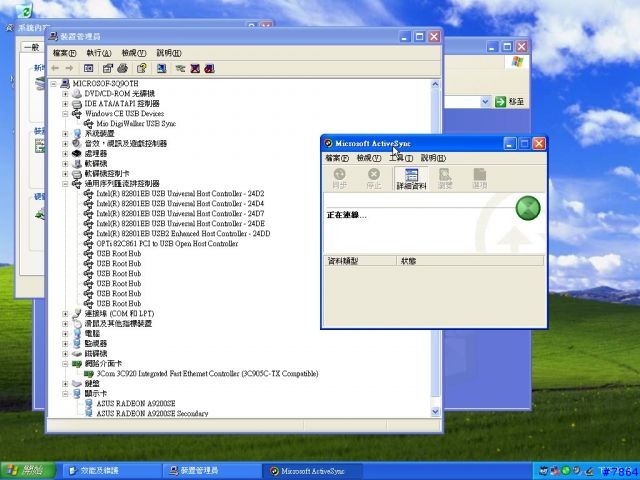Expand the 連接埠 (COM 和 LPT) node

point(65,313)
